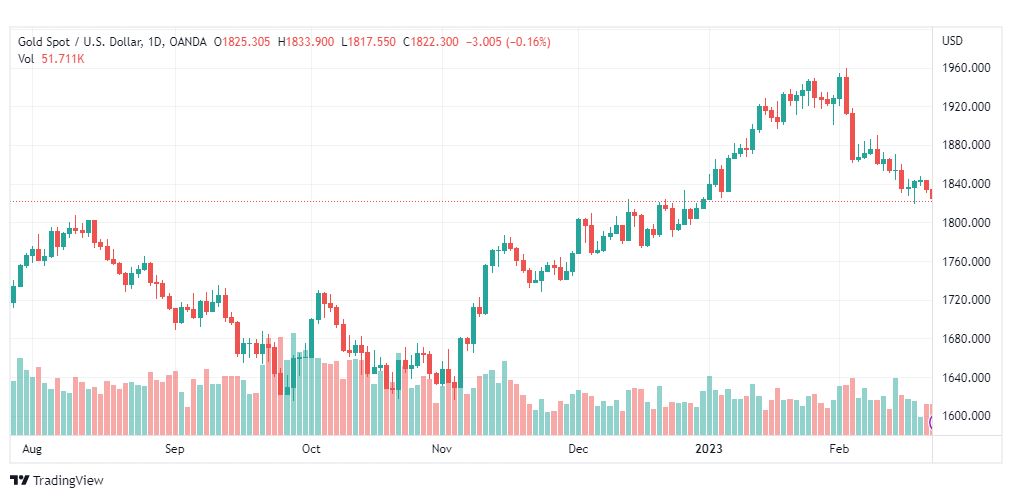
Task: Click the open price value O1825.305
Action: click(x=243, y=42)
